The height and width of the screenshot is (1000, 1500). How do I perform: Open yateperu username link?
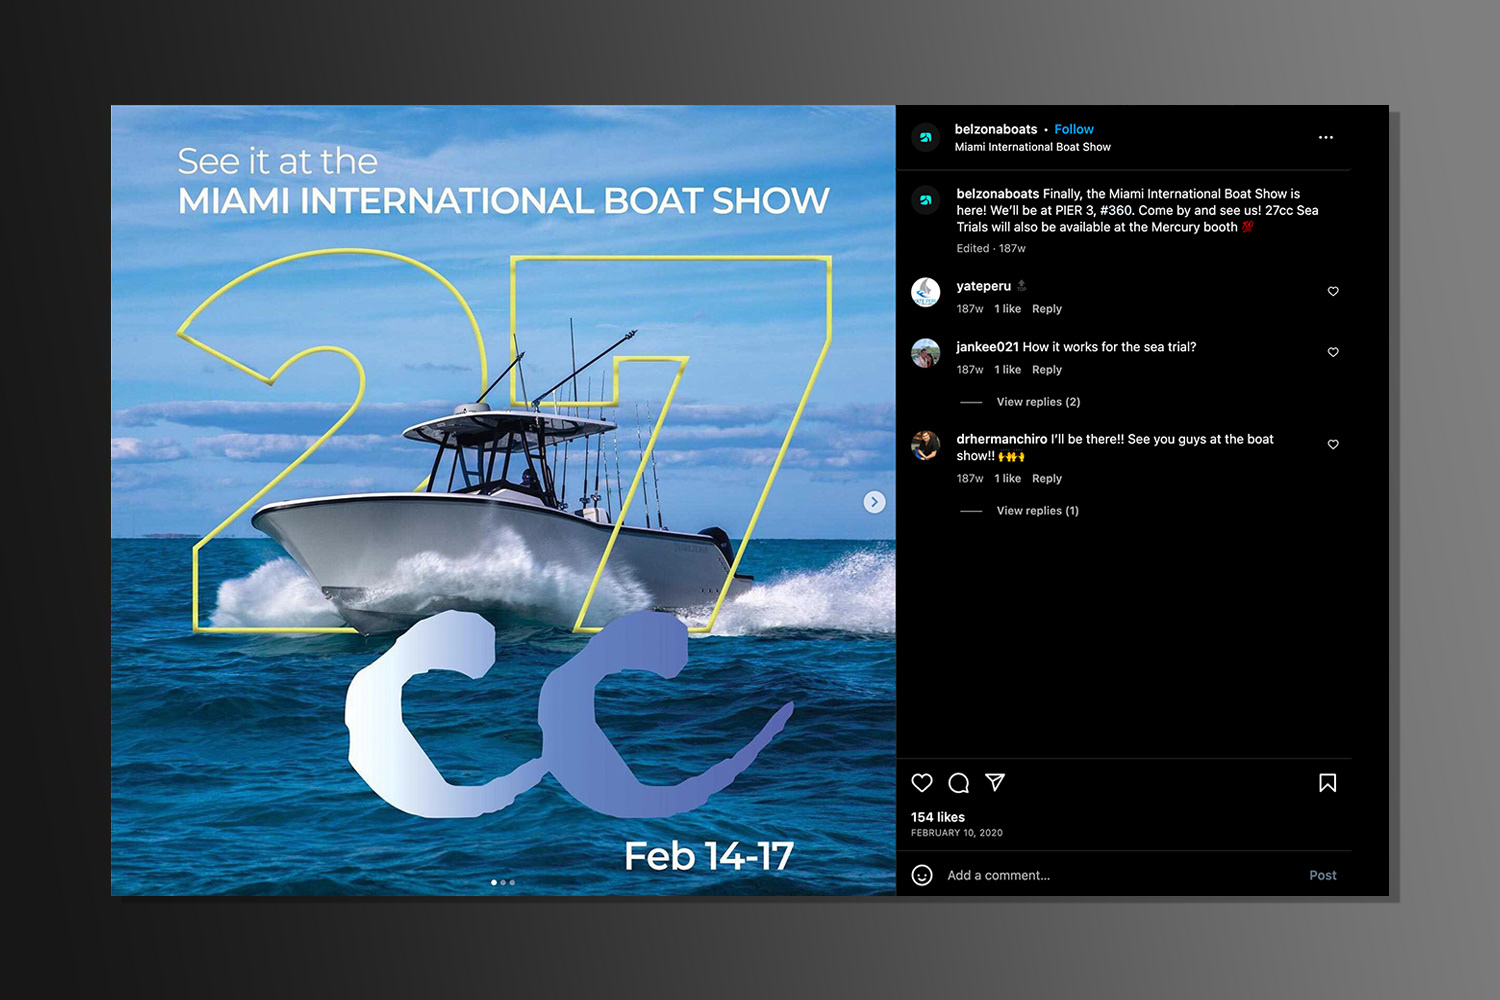click(x=984, y=286)
